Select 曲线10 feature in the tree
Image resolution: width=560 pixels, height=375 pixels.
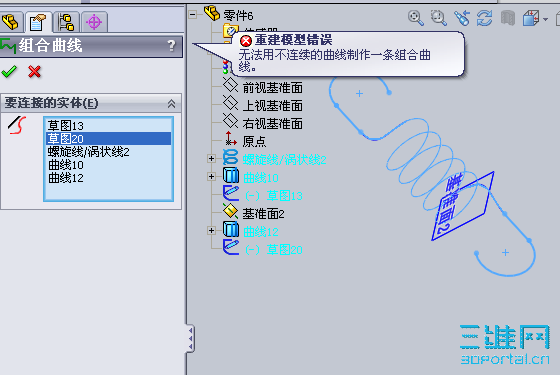tap(261, 178)
